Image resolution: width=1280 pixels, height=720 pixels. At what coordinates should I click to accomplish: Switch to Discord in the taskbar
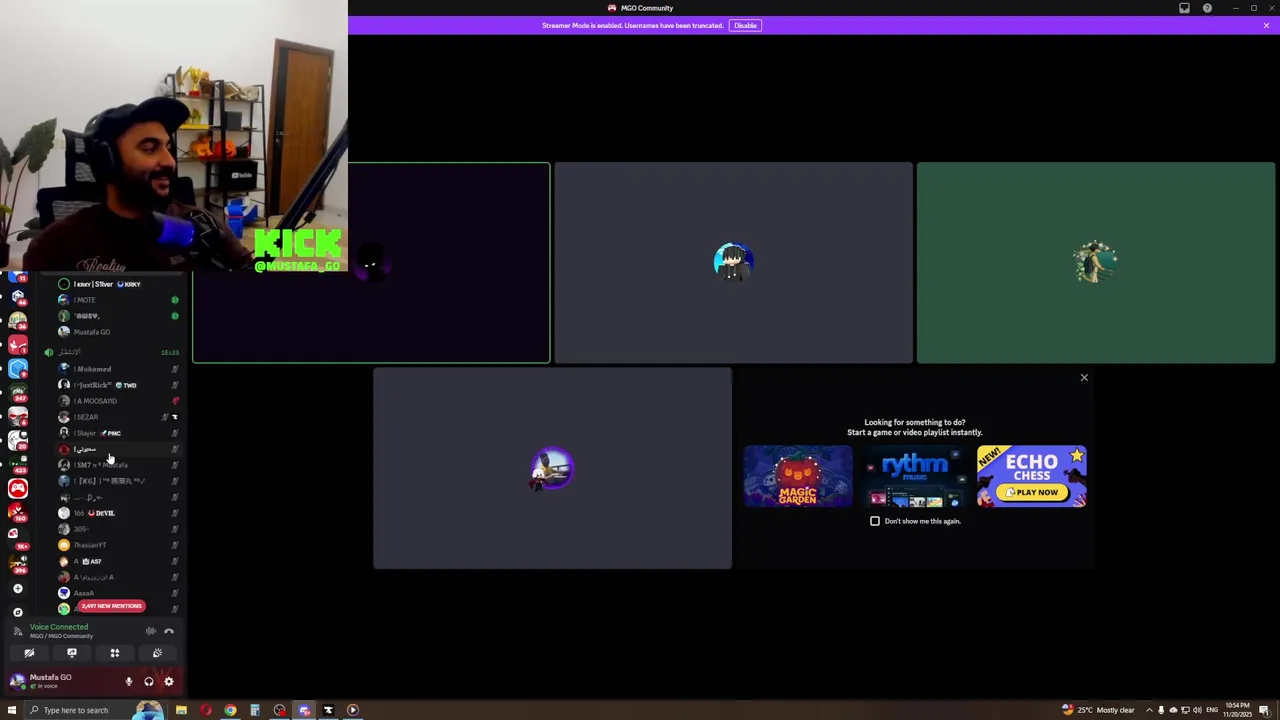(304, 710)
